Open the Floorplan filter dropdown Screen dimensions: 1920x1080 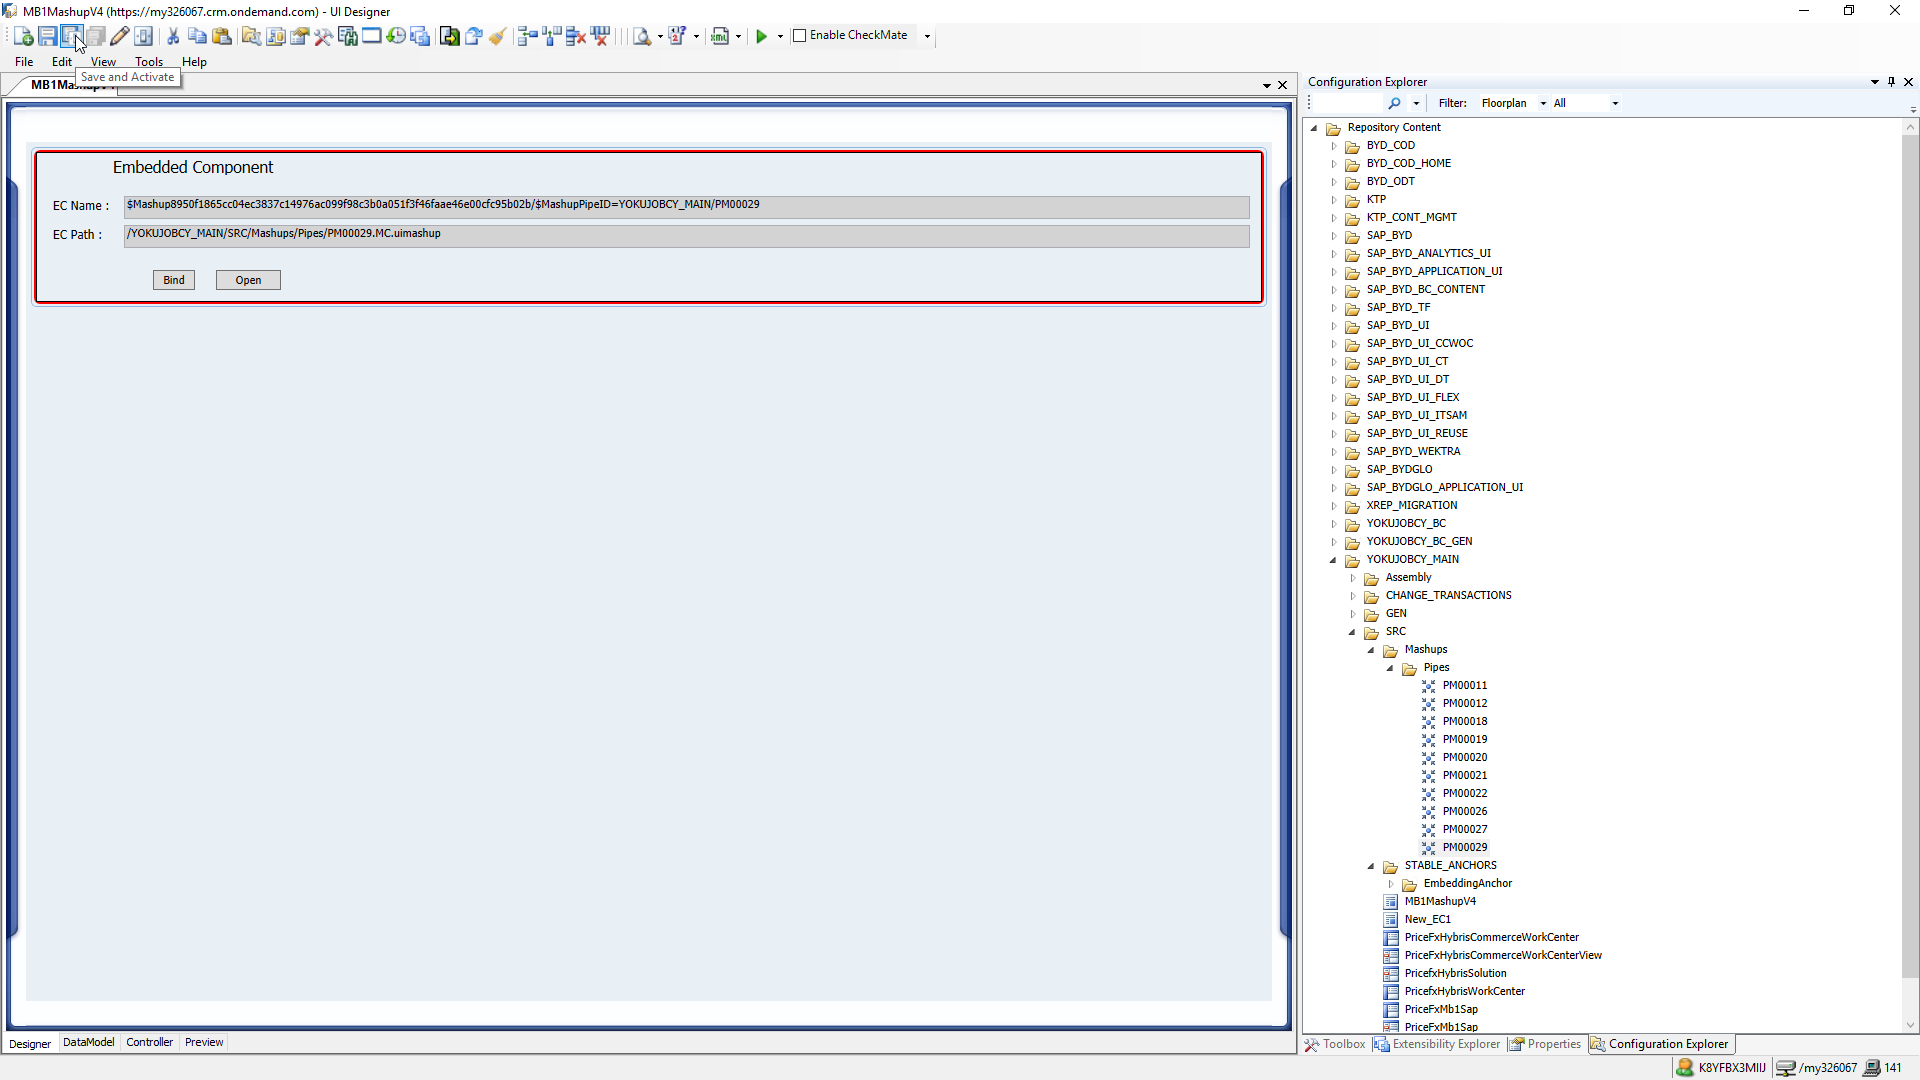[1543, 103]
